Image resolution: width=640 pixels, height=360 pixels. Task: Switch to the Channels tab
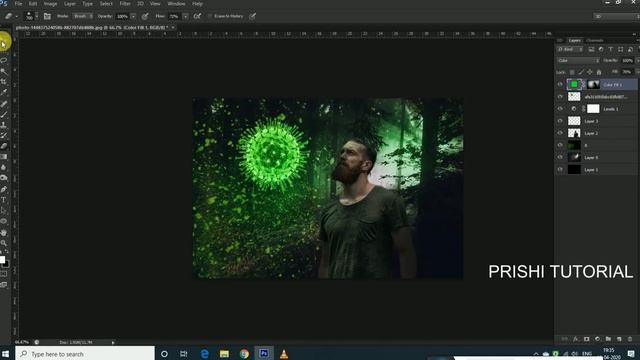595,40
